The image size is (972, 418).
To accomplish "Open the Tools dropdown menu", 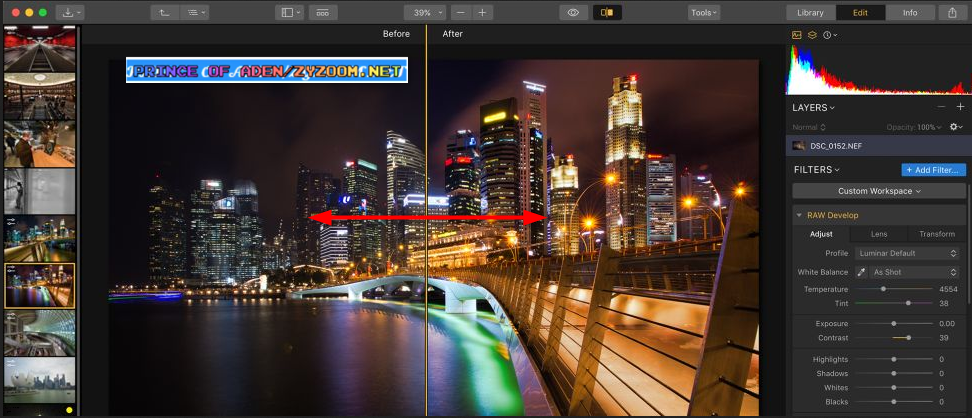I will 704,12.
